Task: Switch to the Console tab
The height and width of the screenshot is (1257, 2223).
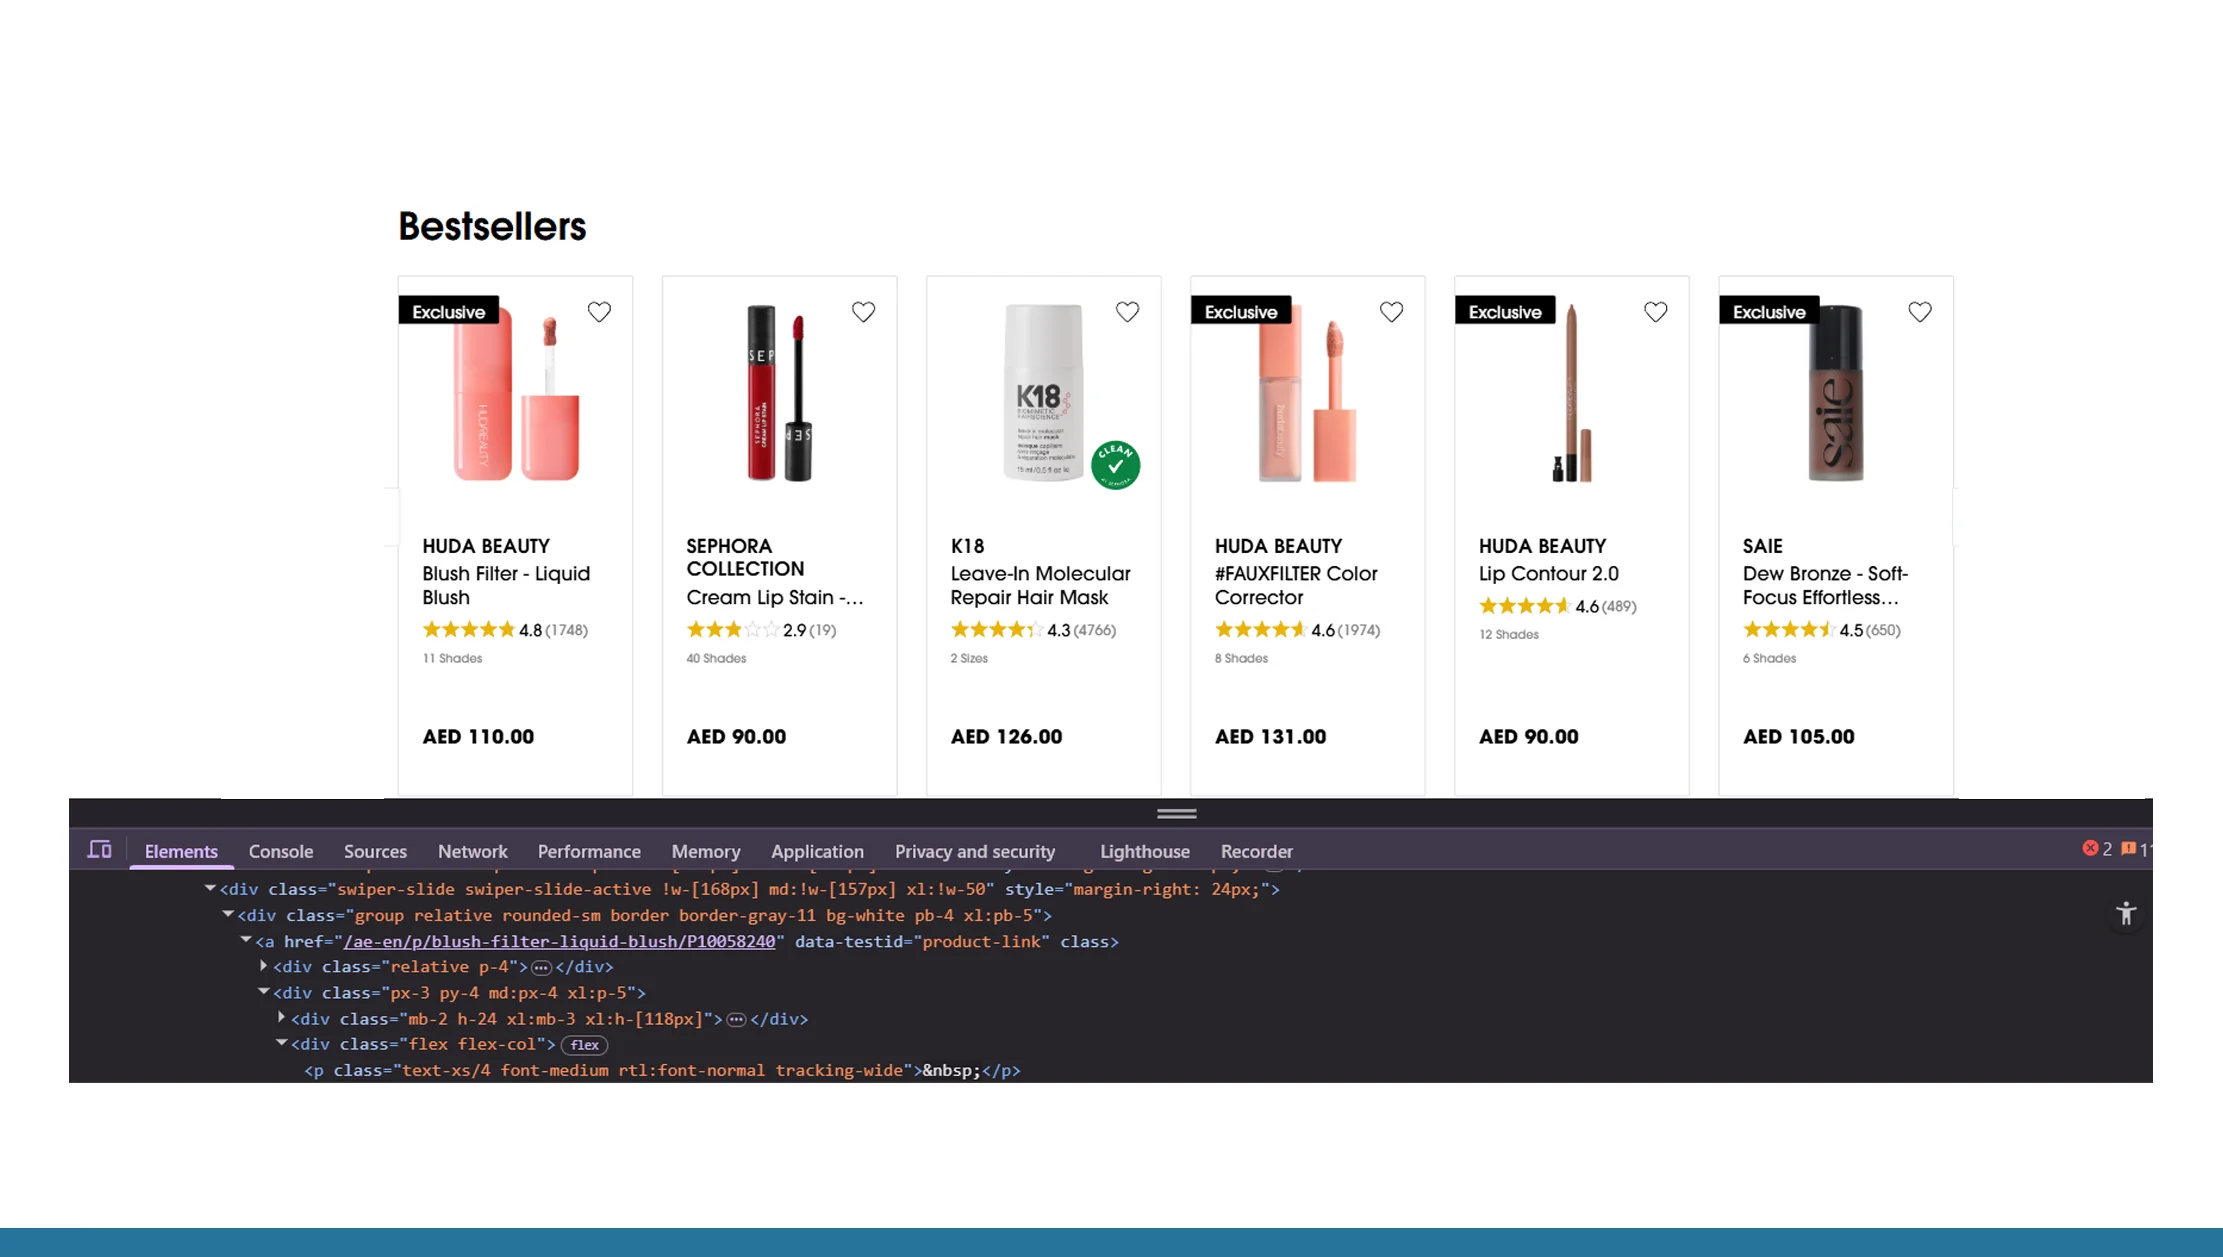Action: click(280, 851)
